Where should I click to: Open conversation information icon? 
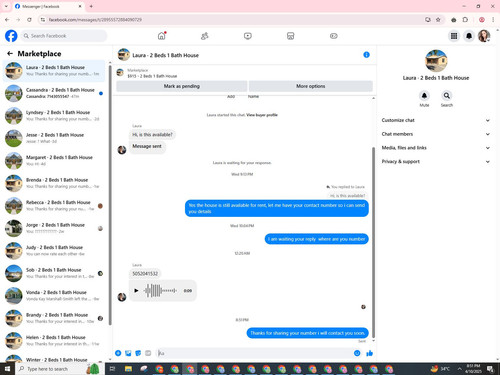366,55
